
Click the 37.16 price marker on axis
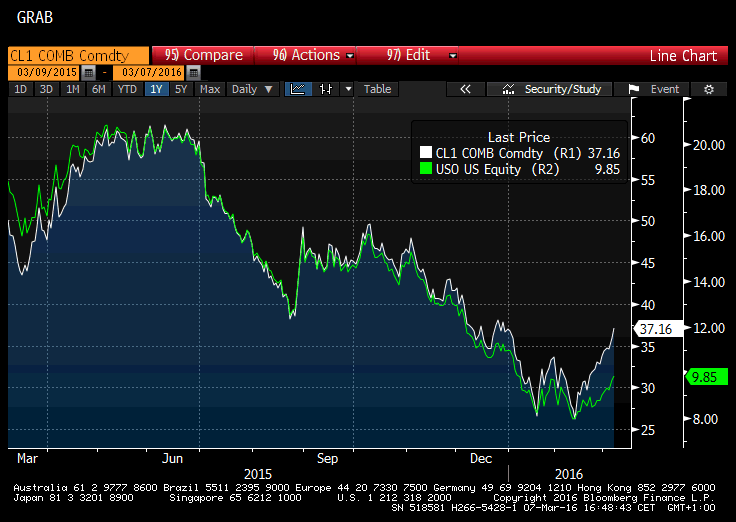(658, 329)
